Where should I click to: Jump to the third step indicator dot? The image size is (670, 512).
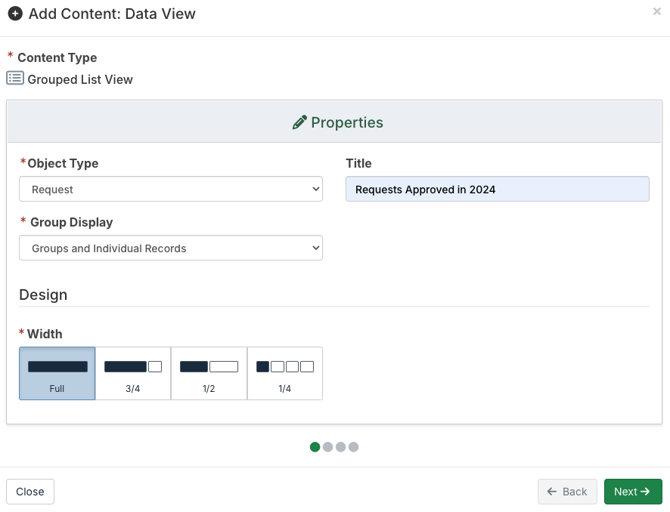341,447
